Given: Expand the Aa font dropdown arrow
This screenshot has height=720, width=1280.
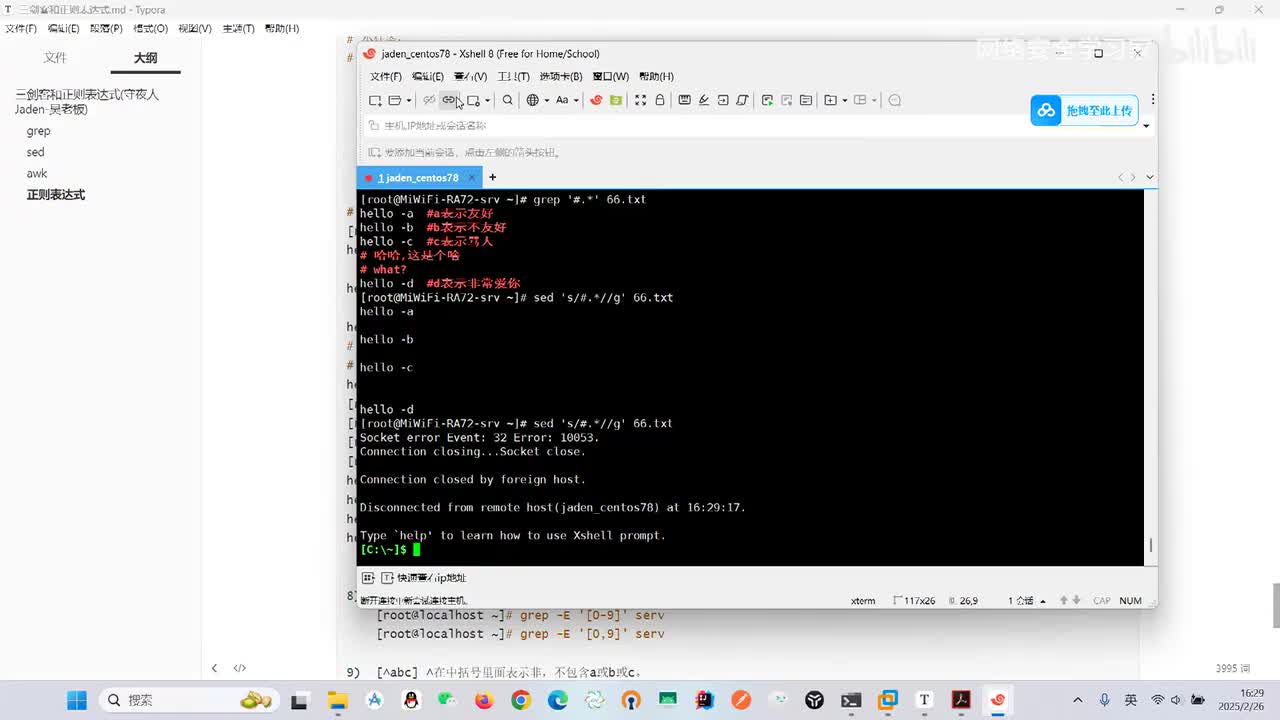Looking at the screenshot, I should [x=576, y=100].
